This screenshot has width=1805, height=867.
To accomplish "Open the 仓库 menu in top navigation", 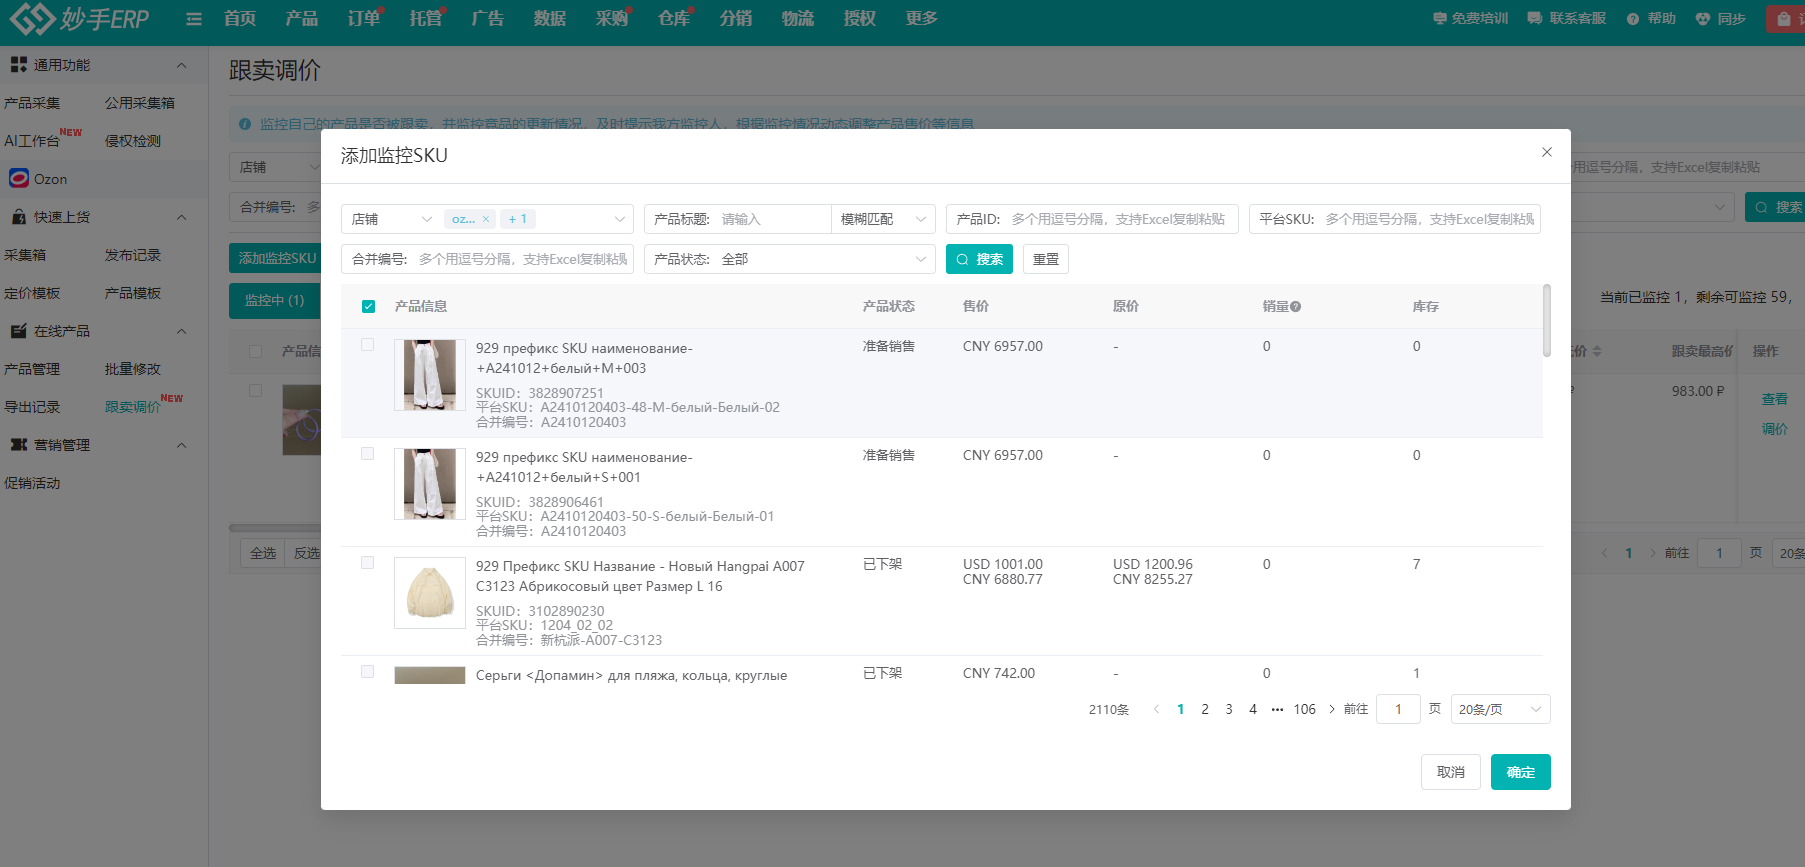I will pos(673,19).
